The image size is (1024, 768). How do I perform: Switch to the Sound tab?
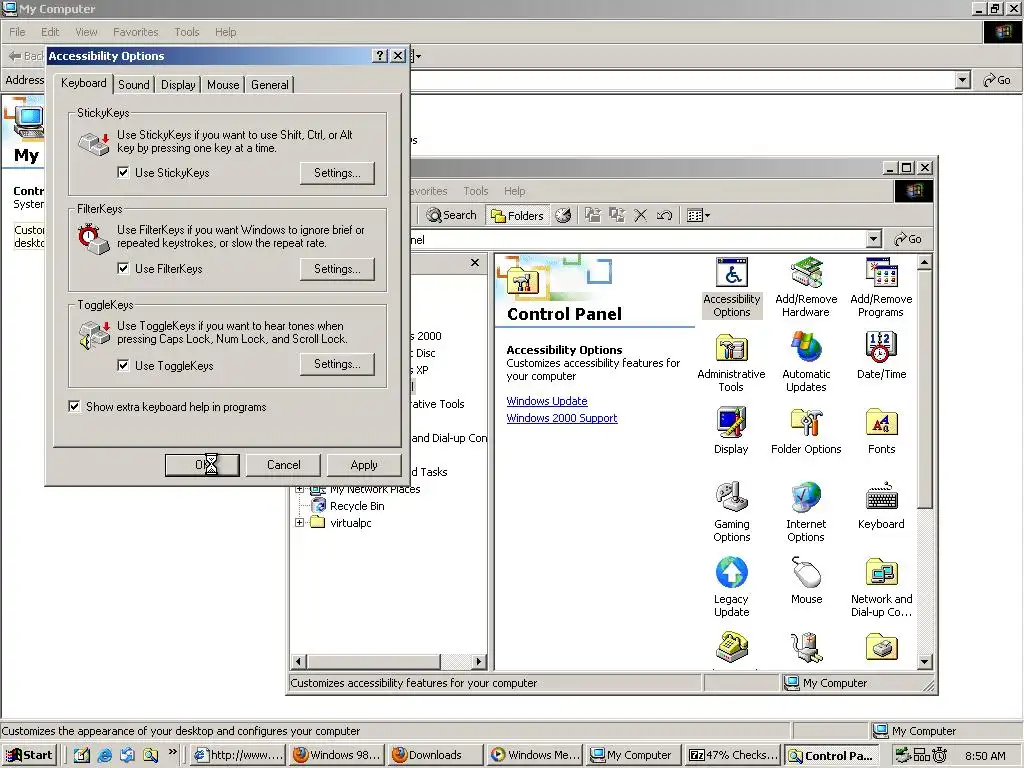click(x=134, y=85)
